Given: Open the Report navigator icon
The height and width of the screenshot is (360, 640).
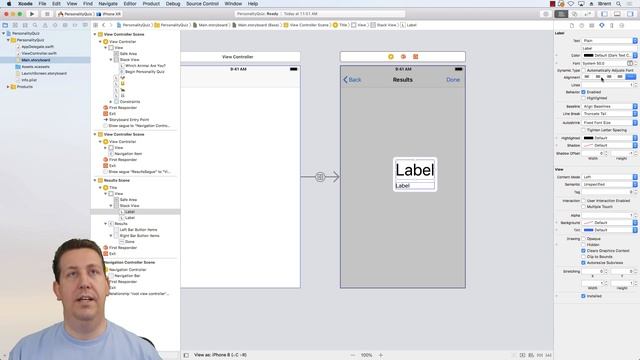Looking at the screenshot, I should coord(85,25).
